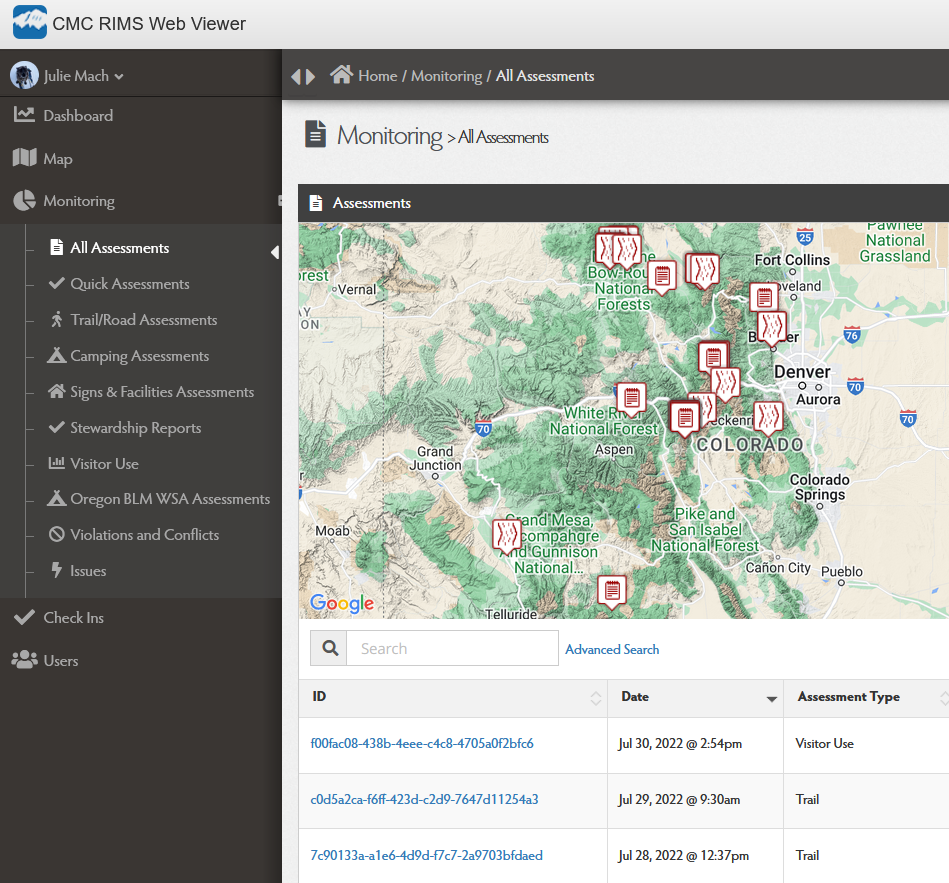
Task: Open Trail/Road Assessments hiker icon
Action: [56, 319]
